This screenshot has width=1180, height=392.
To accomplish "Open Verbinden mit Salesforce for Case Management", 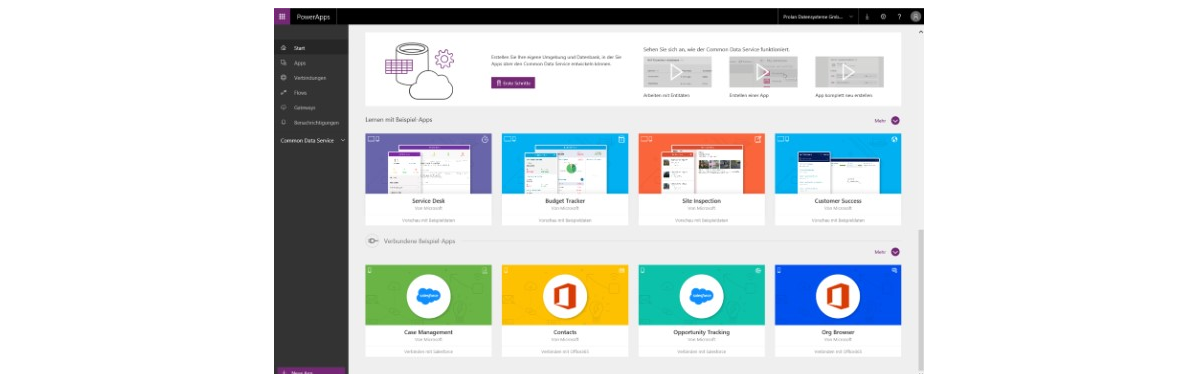I will [428, 351].
